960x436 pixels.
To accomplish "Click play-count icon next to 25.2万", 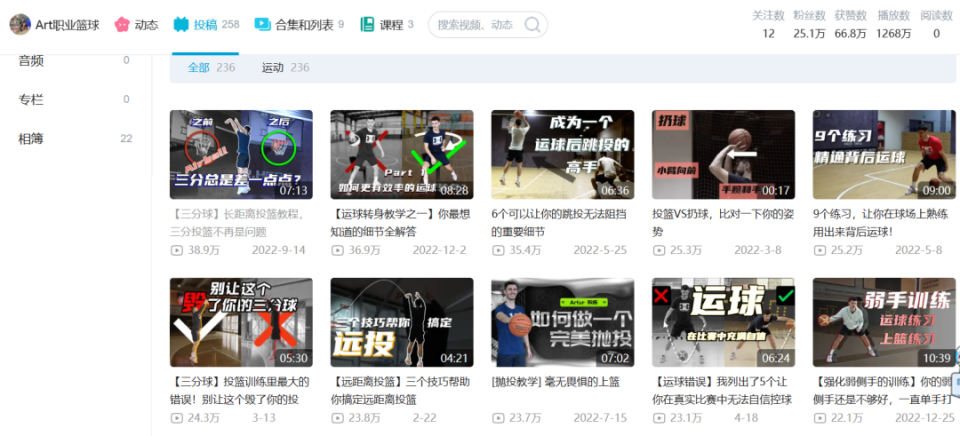I will (x=819, y=250).
